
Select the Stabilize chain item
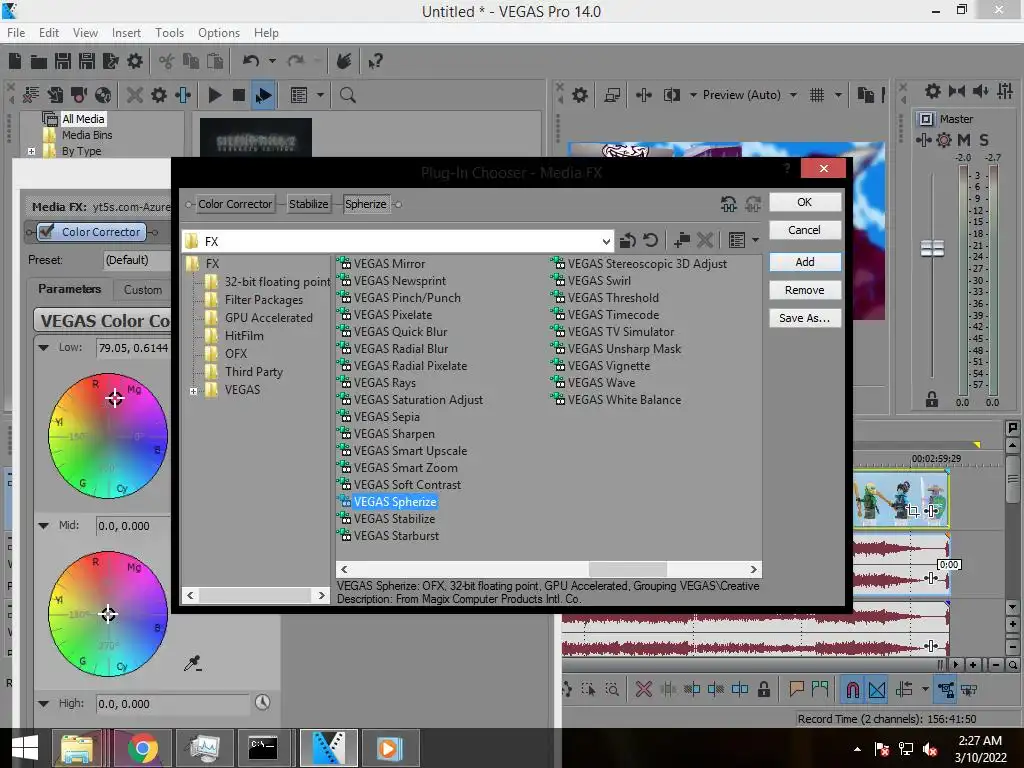(308, 204)
